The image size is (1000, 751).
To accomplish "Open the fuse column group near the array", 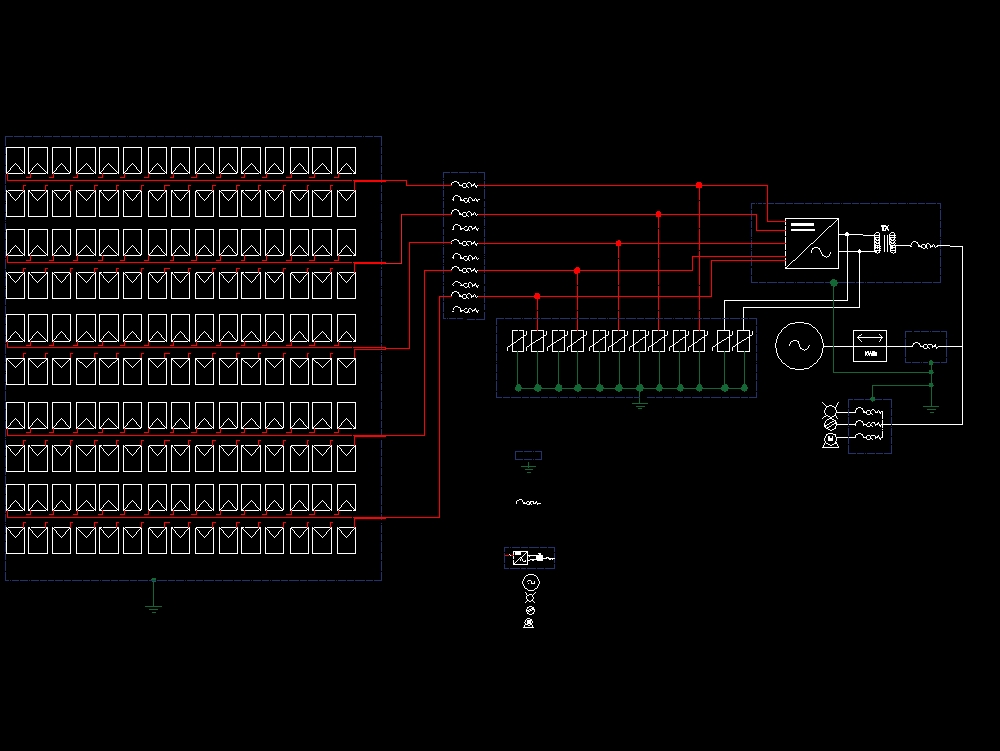I will tap(464, 245).
